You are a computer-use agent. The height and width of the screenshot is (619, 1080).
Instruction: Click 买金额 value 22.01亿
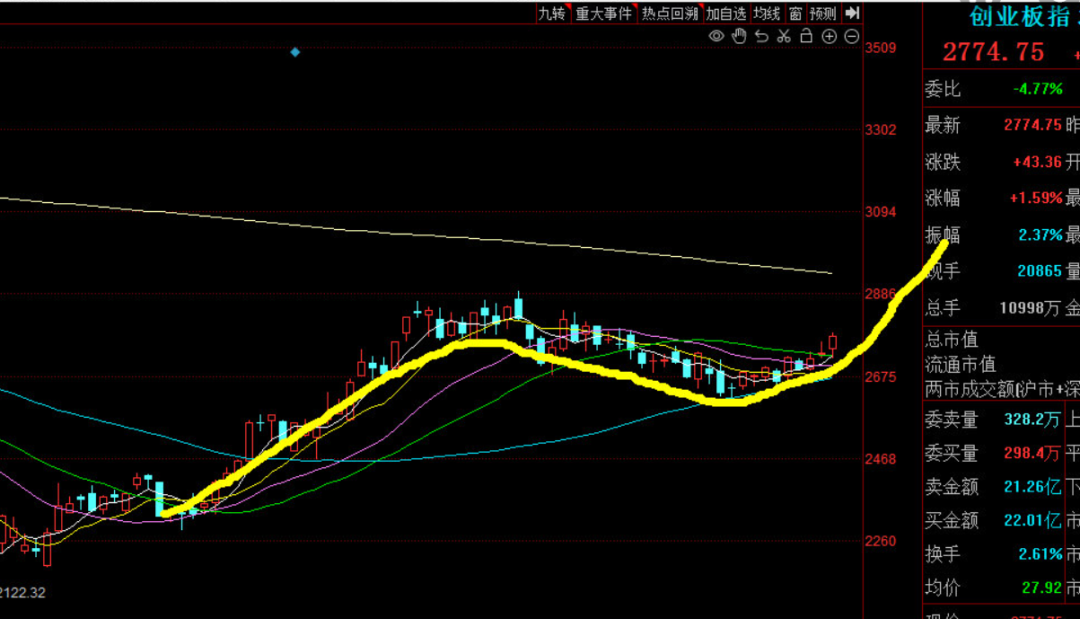point(1032,521)
